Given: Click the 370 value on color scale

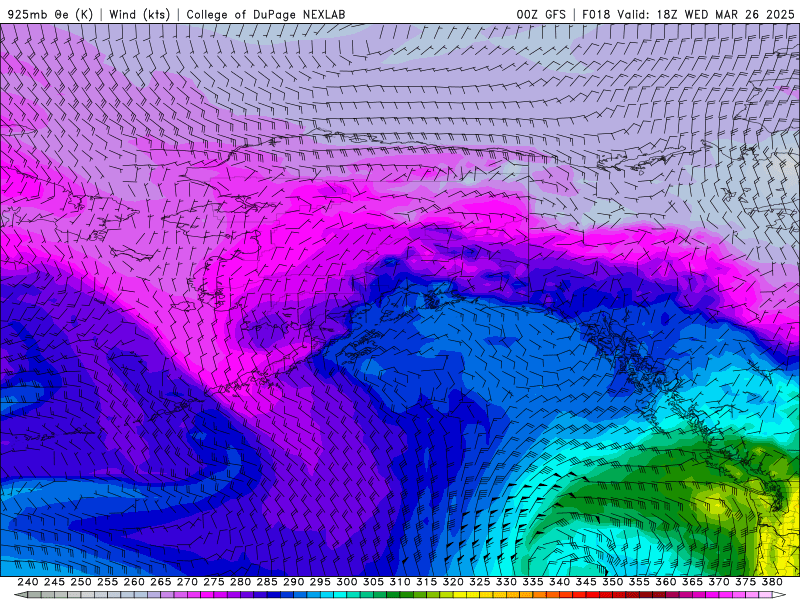Looking at the screenshot, I should click(x=719, y=582).
